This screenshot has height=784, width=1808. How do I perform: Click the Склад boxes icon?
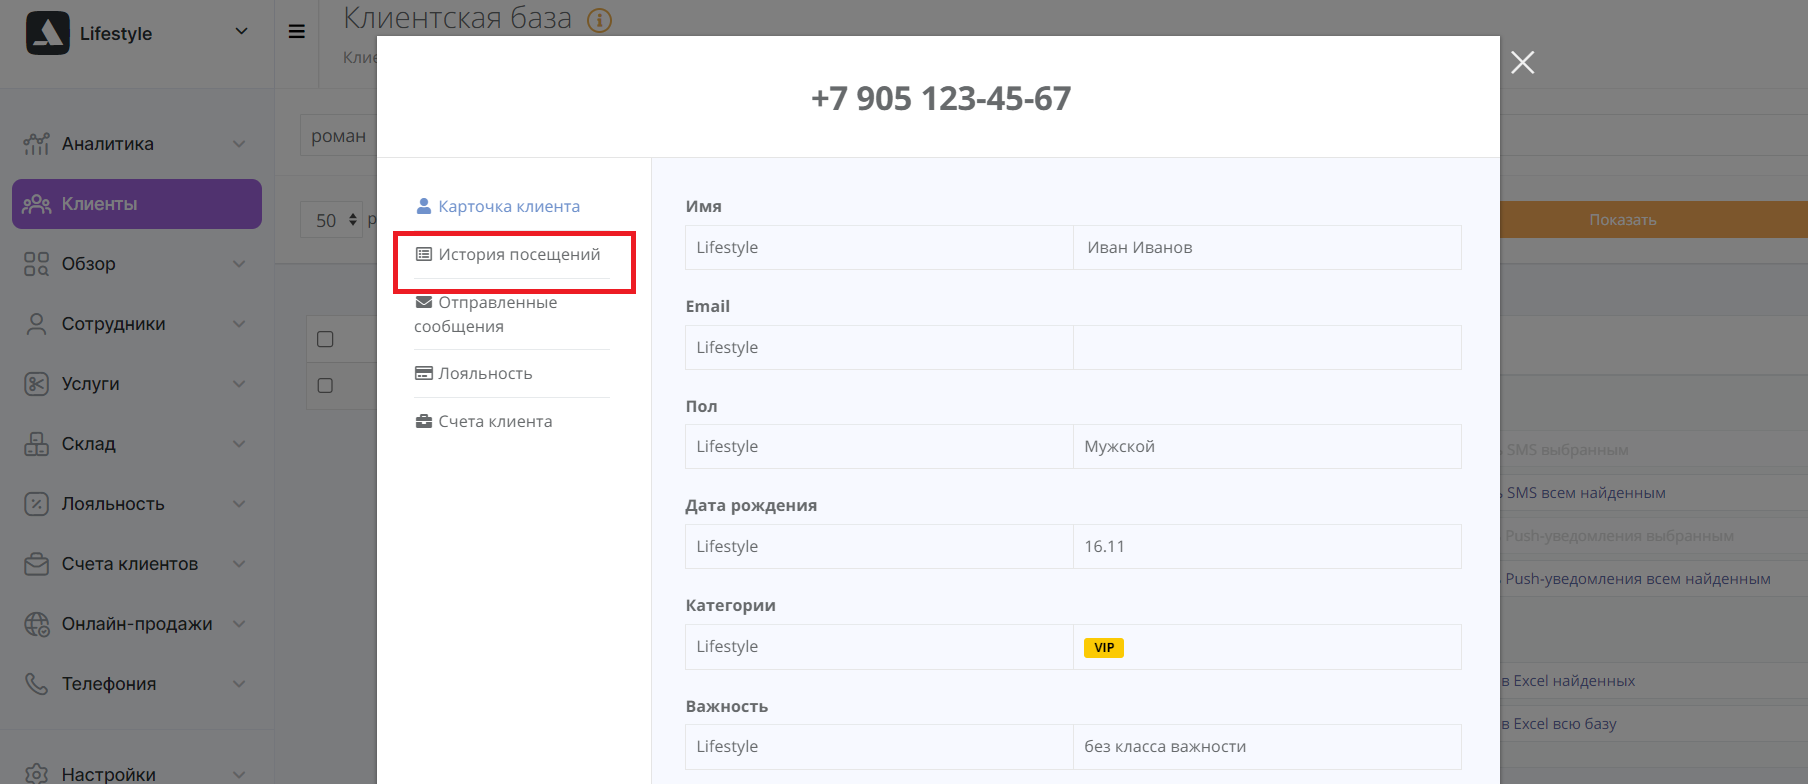point(36,444)
